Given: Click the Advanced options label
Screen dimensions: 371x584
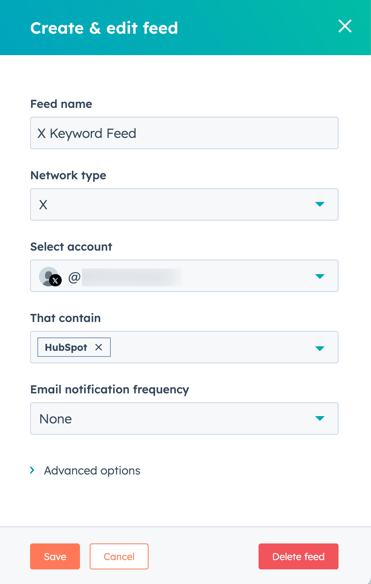Looking at the screenshot, I should pos(92,471).
